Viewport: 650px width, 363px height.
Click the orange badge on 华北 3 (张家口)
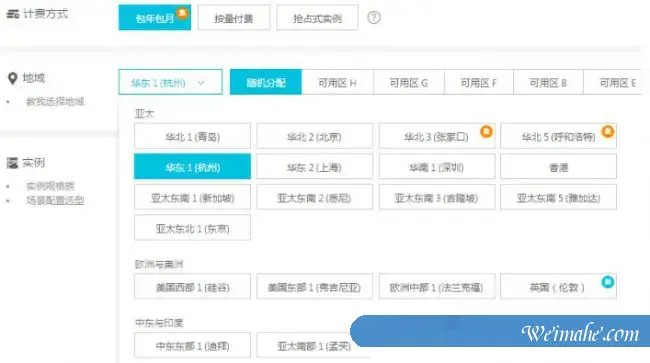coord(486,132)
